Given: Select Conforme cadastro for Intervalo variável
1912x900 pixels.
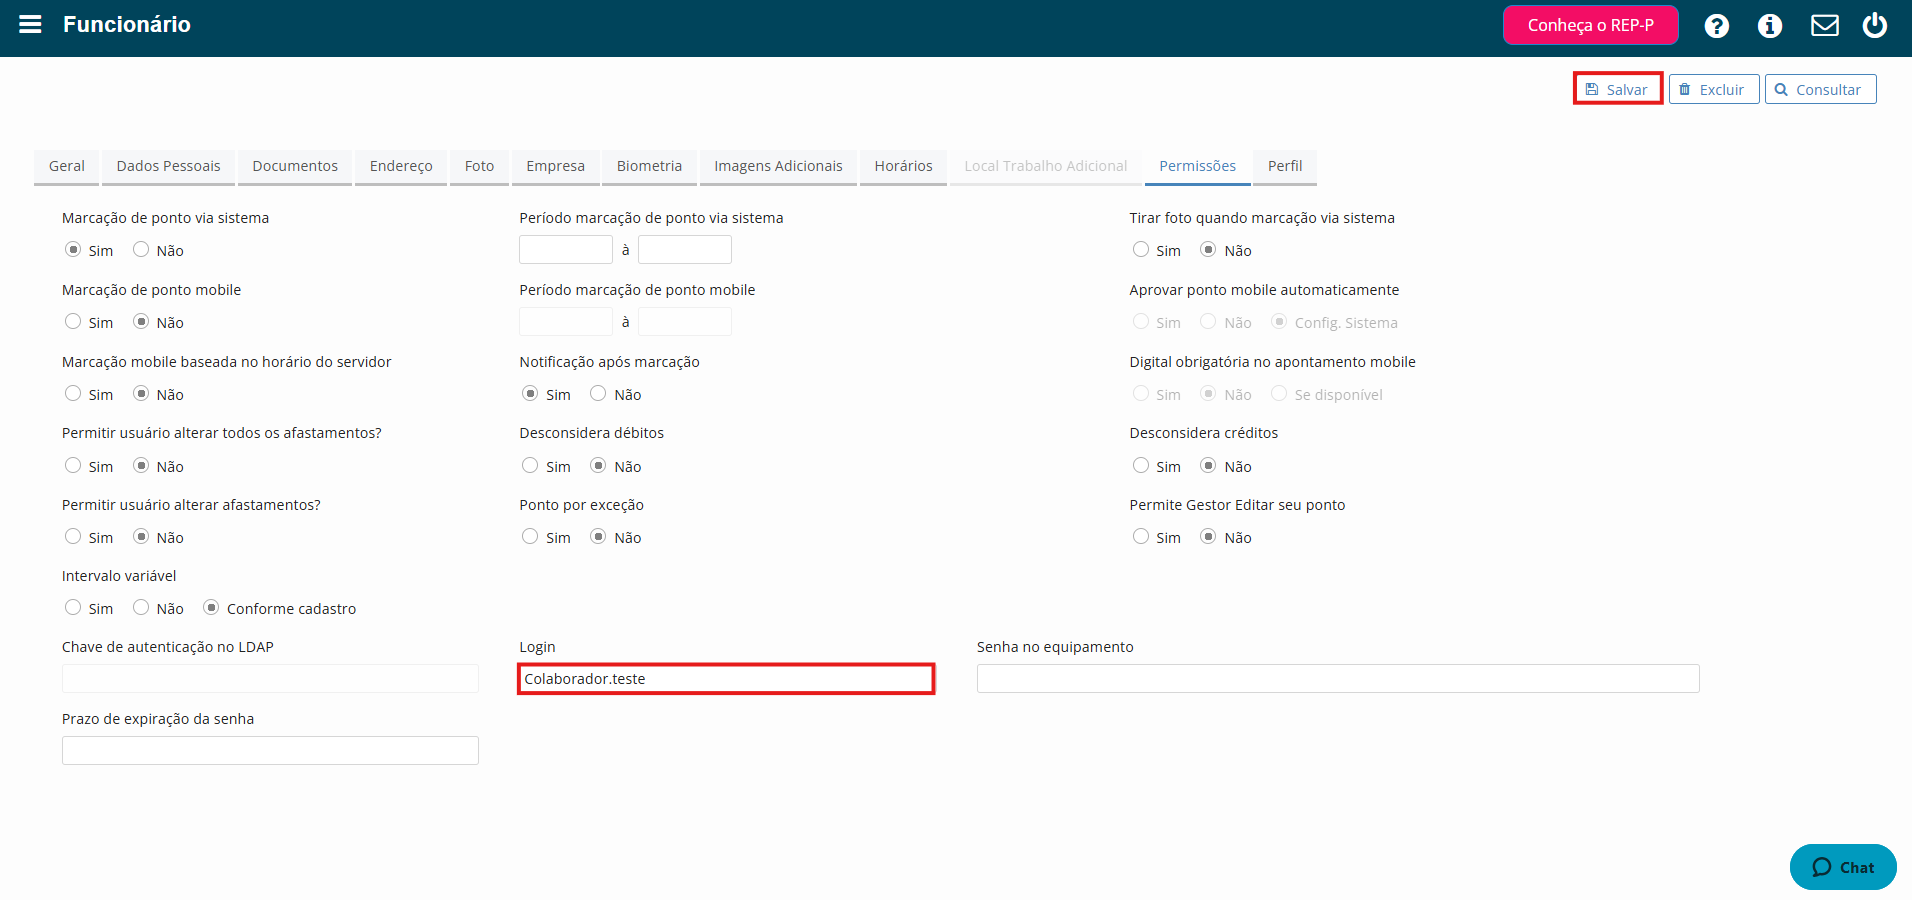Looking at the screenshot, I should pos(211,607).
